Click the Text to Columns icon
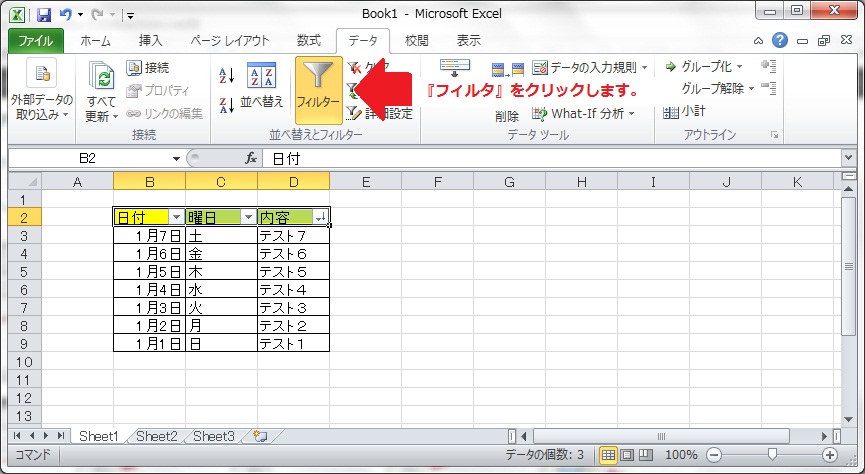 455,68
